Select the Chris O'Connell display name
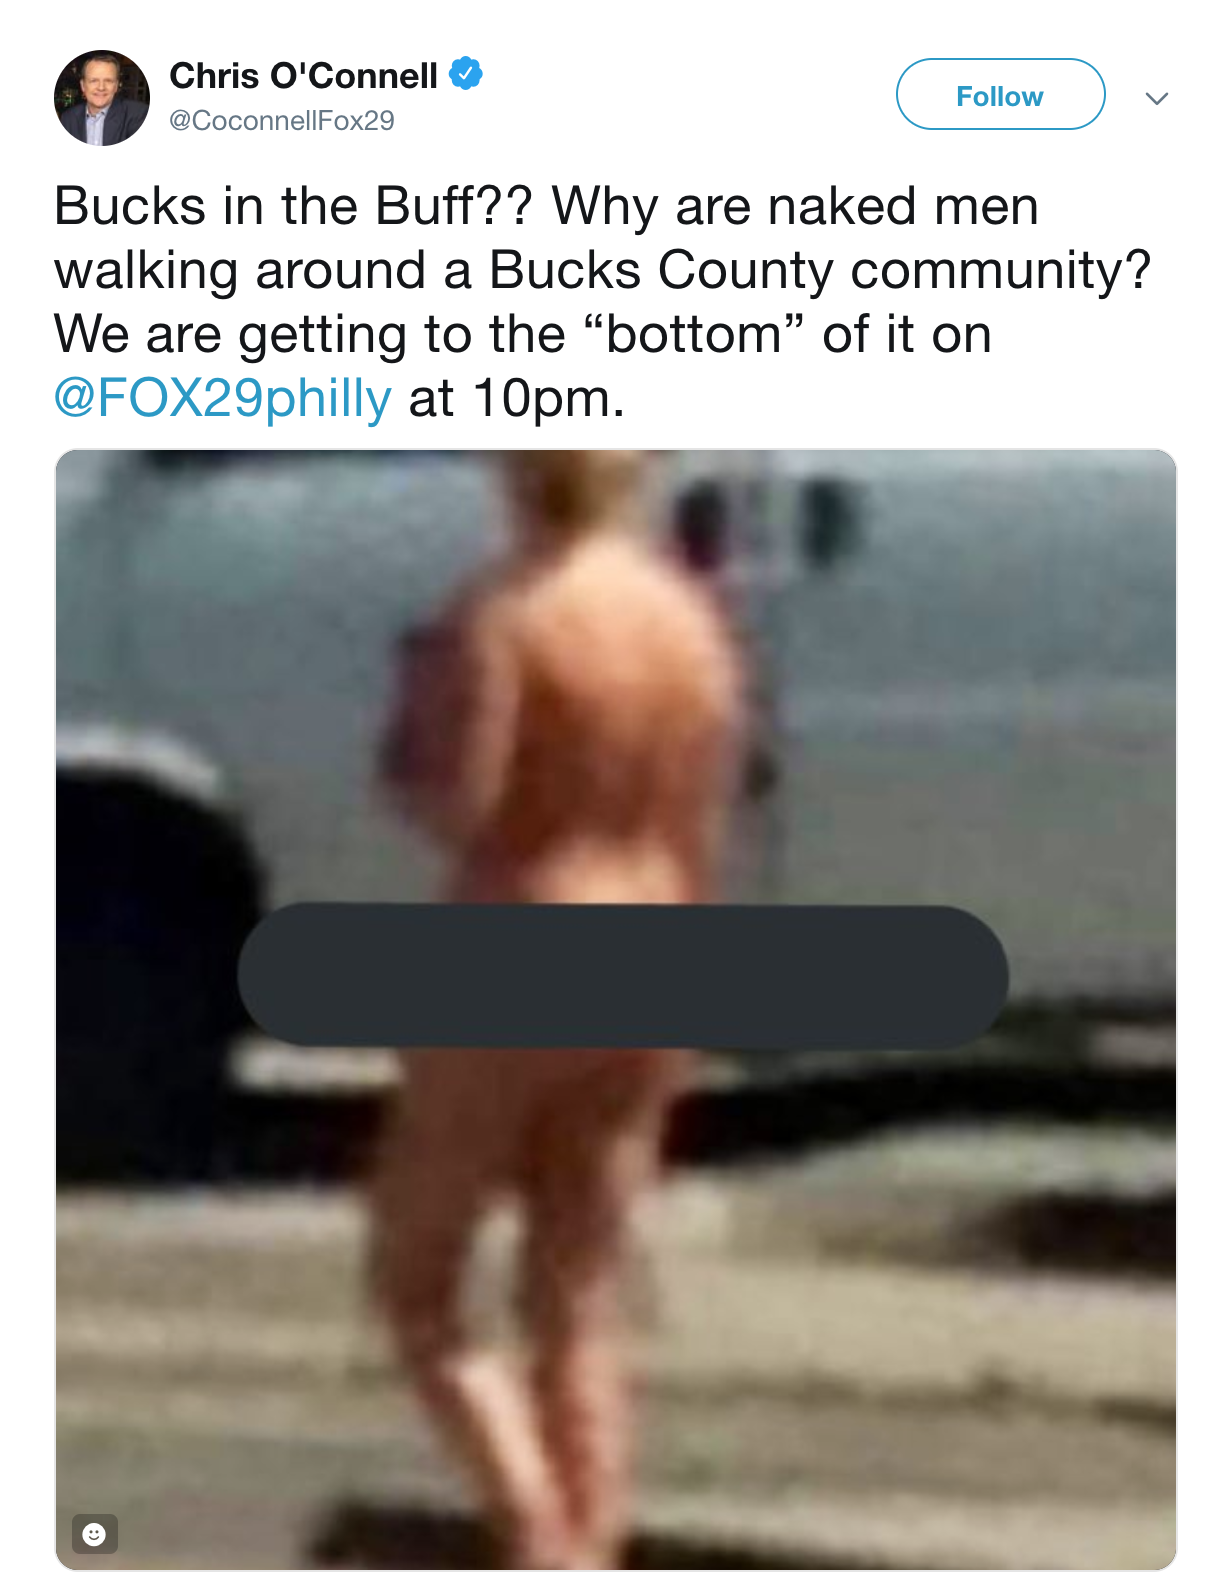1224x1590 pixels. point(304,75)
